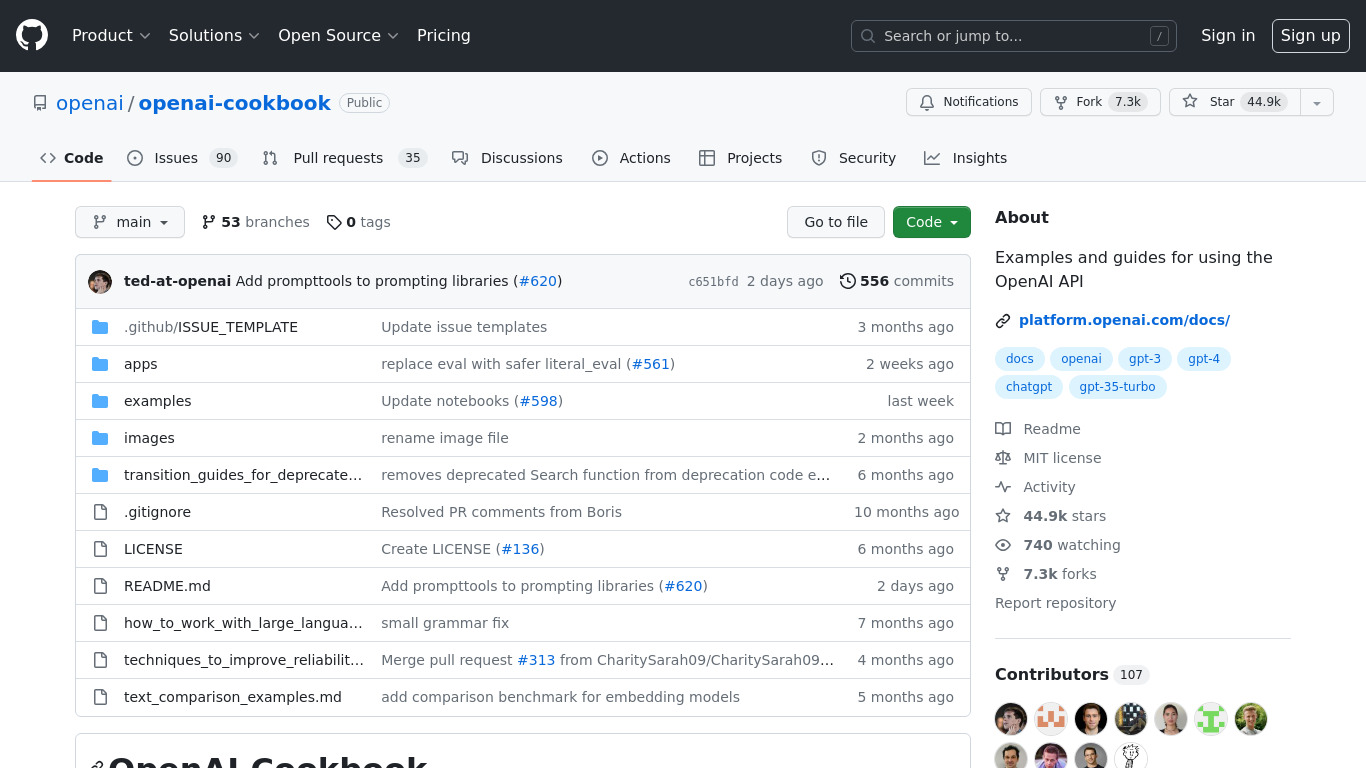Star the repository

tap(1235, 102)
